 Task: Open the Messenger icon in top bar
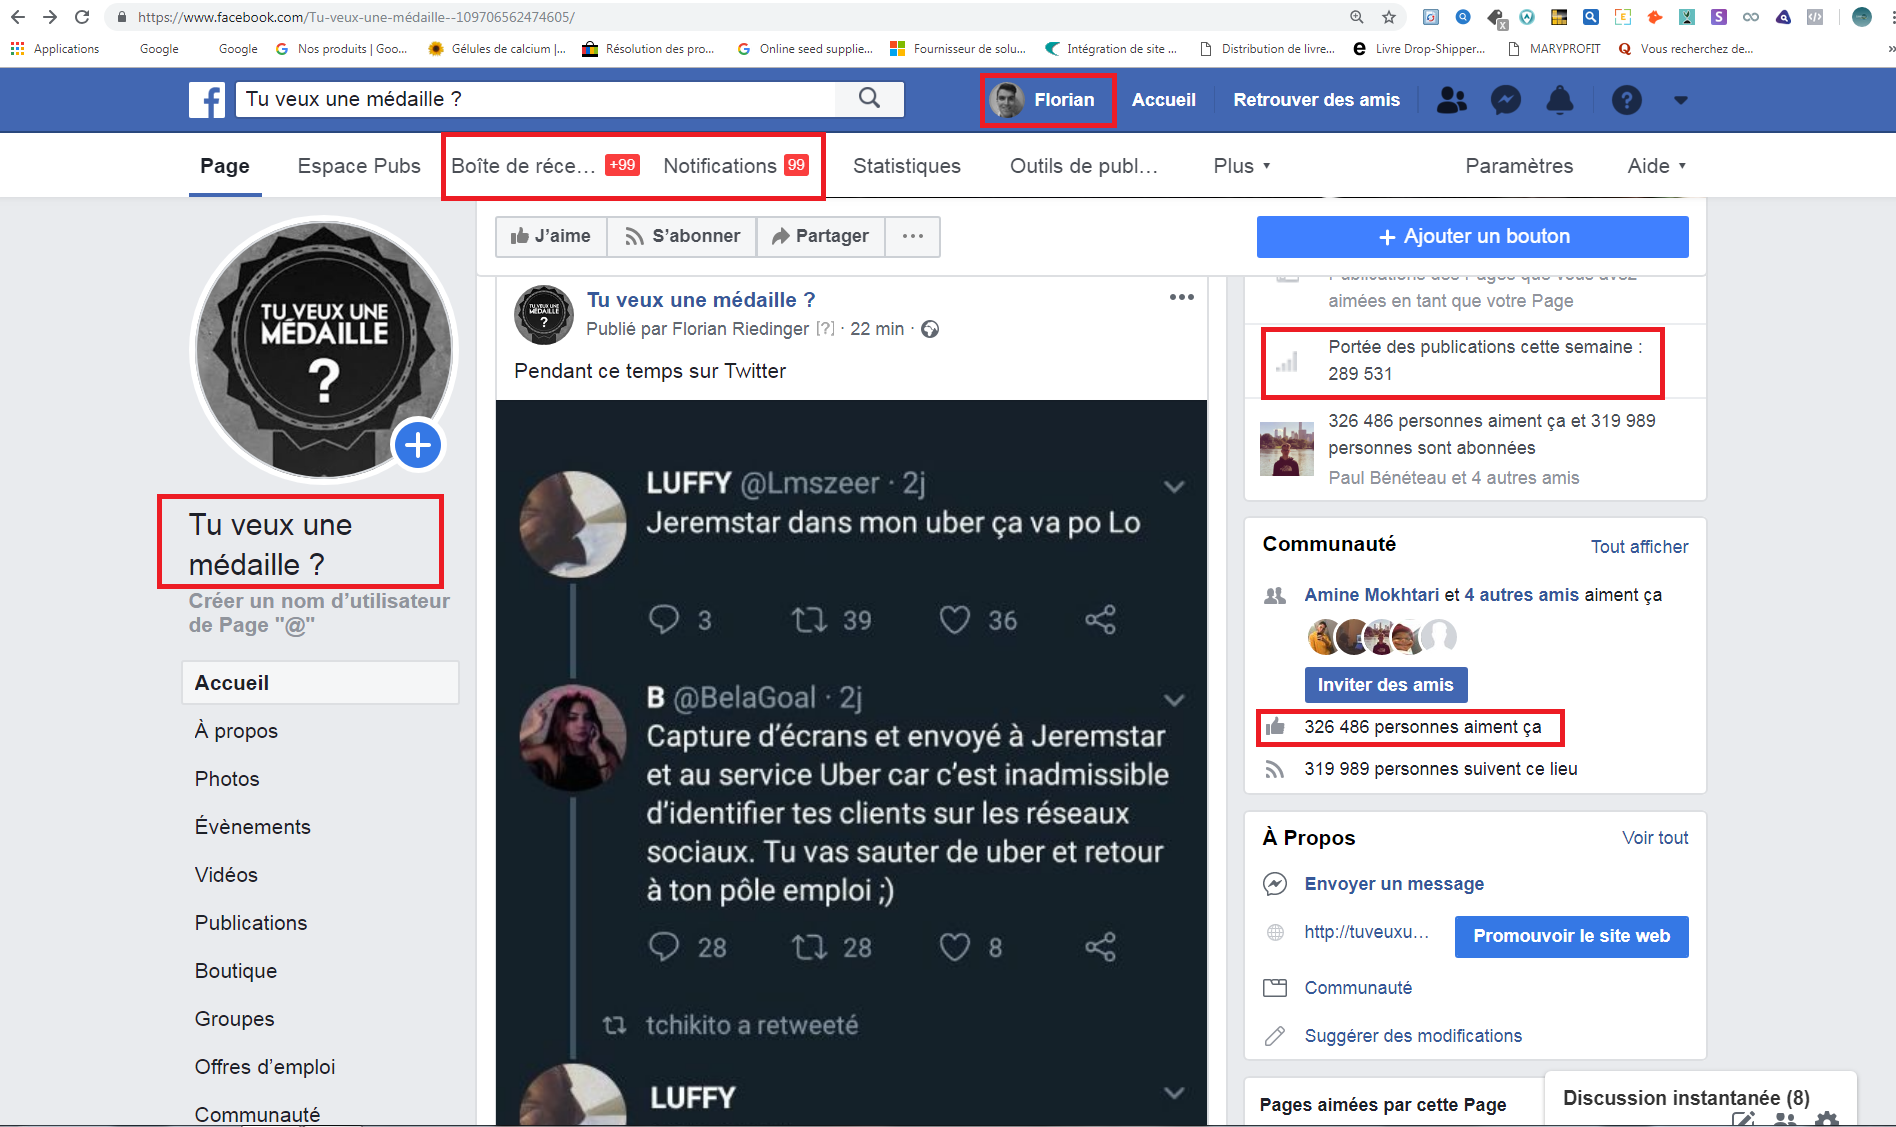1505,100
